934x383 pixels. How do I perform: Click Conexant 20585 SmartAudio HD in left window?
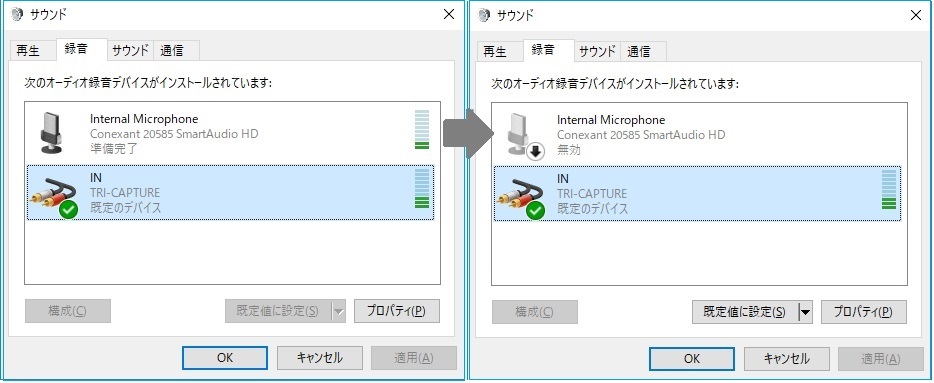click(175, 134)
